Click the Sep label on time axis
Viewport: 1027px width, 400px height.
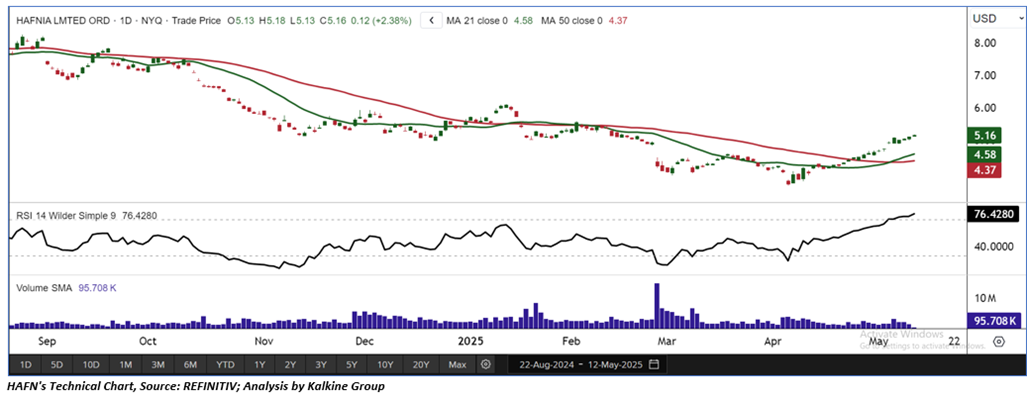pos(48,341)
